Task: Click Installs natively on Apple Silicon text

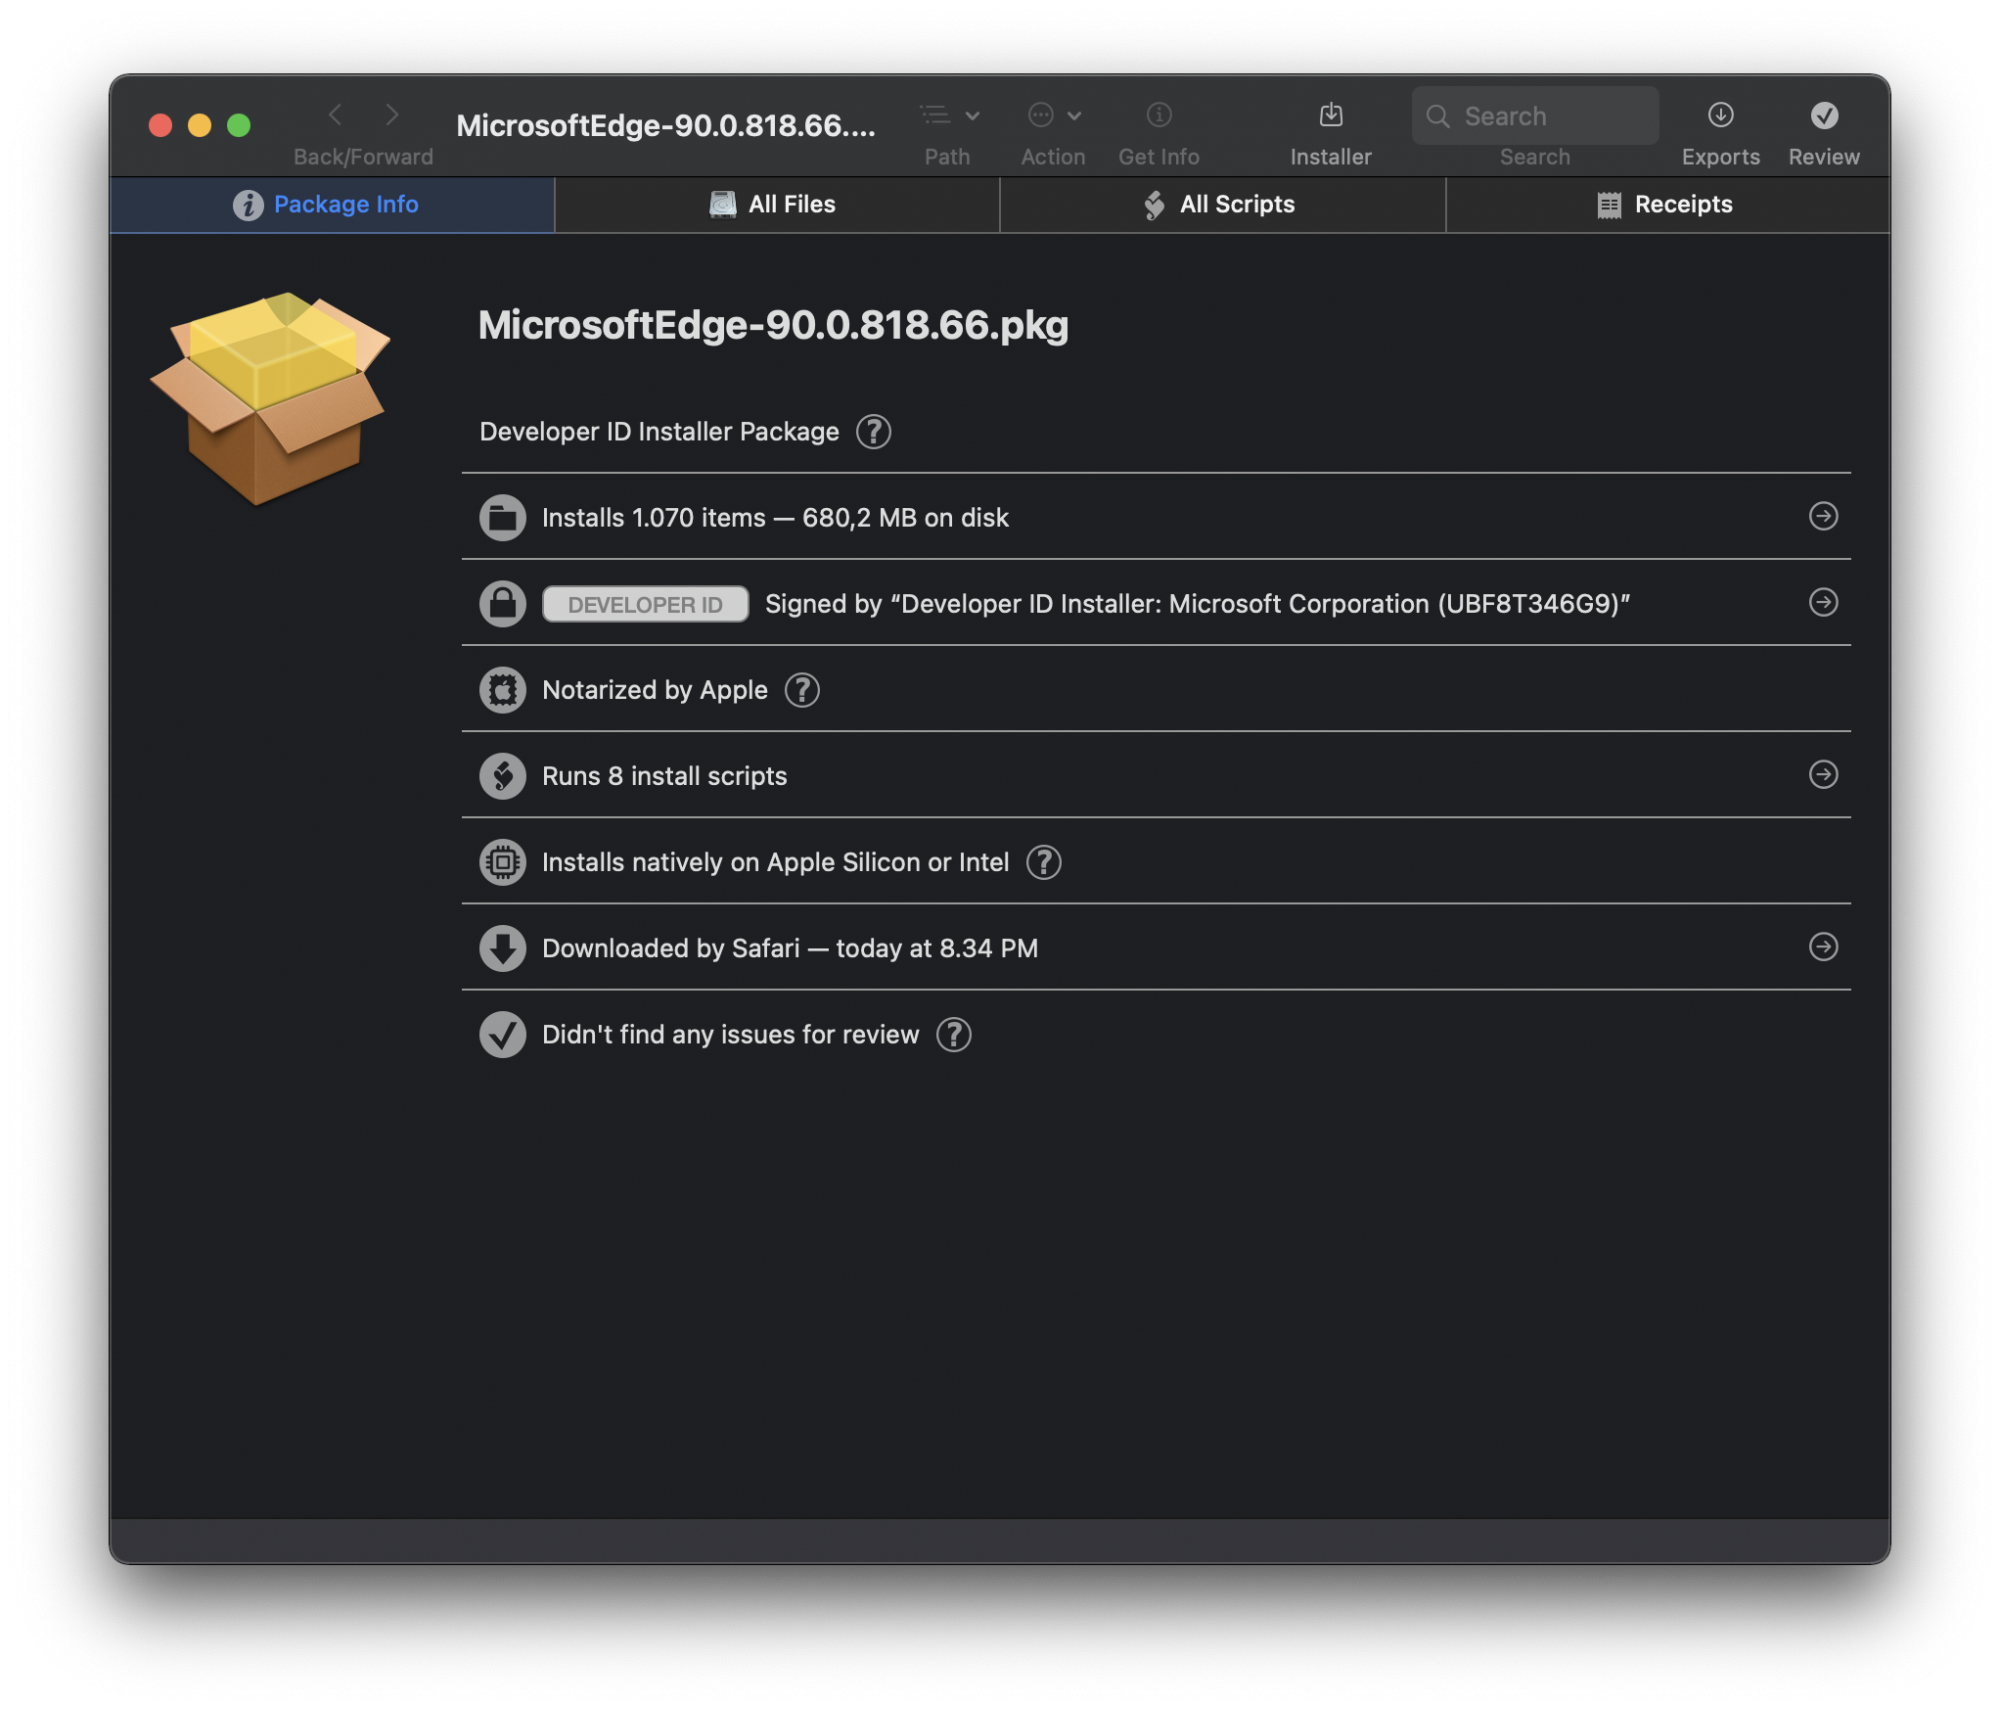Action: coord(775,862)
